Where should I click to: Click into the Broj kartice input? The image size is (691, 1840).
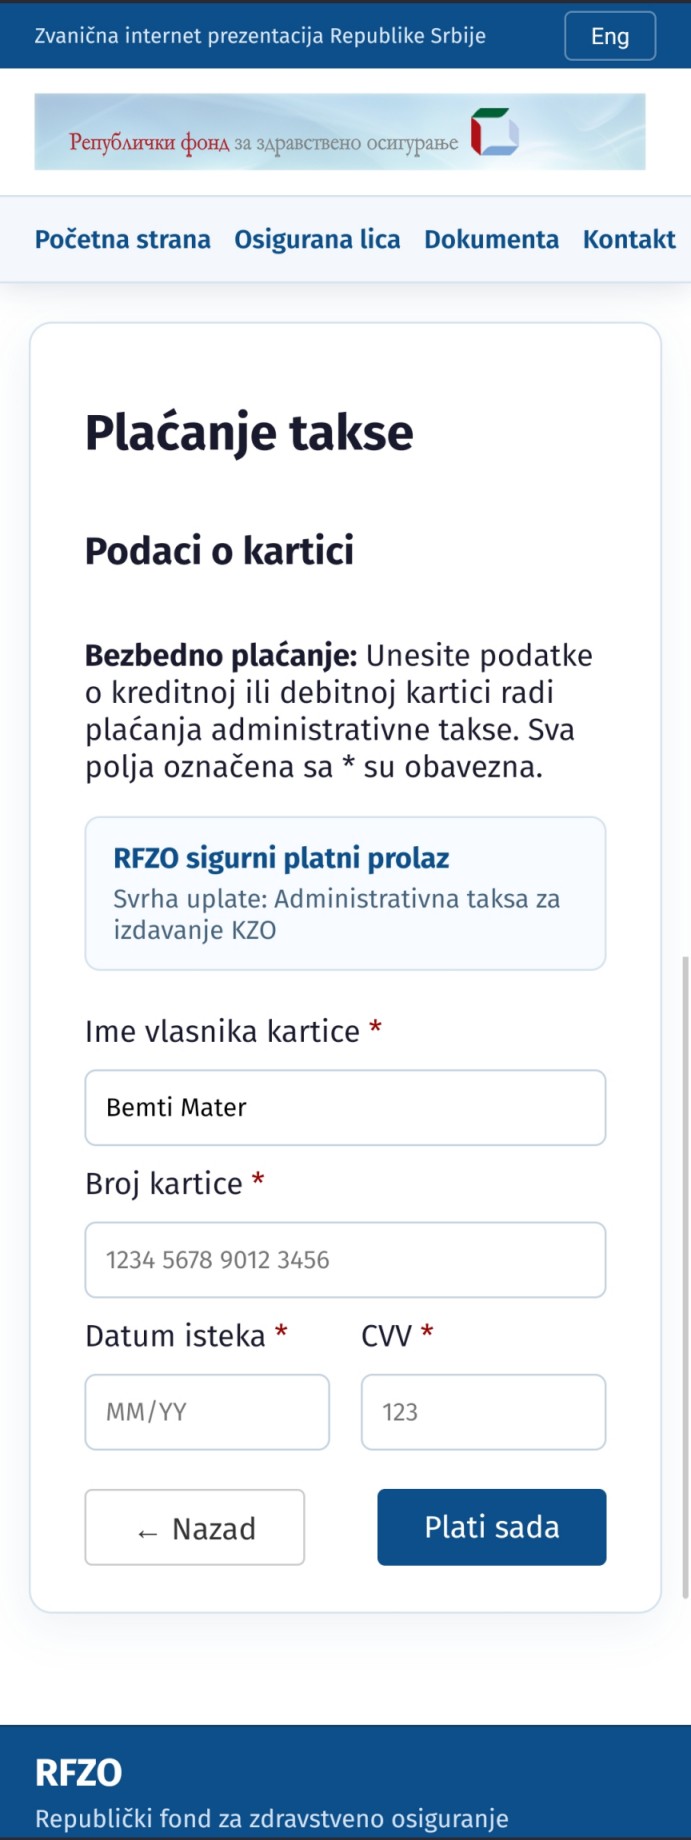pyautogui.click(x=345, y=1260)
